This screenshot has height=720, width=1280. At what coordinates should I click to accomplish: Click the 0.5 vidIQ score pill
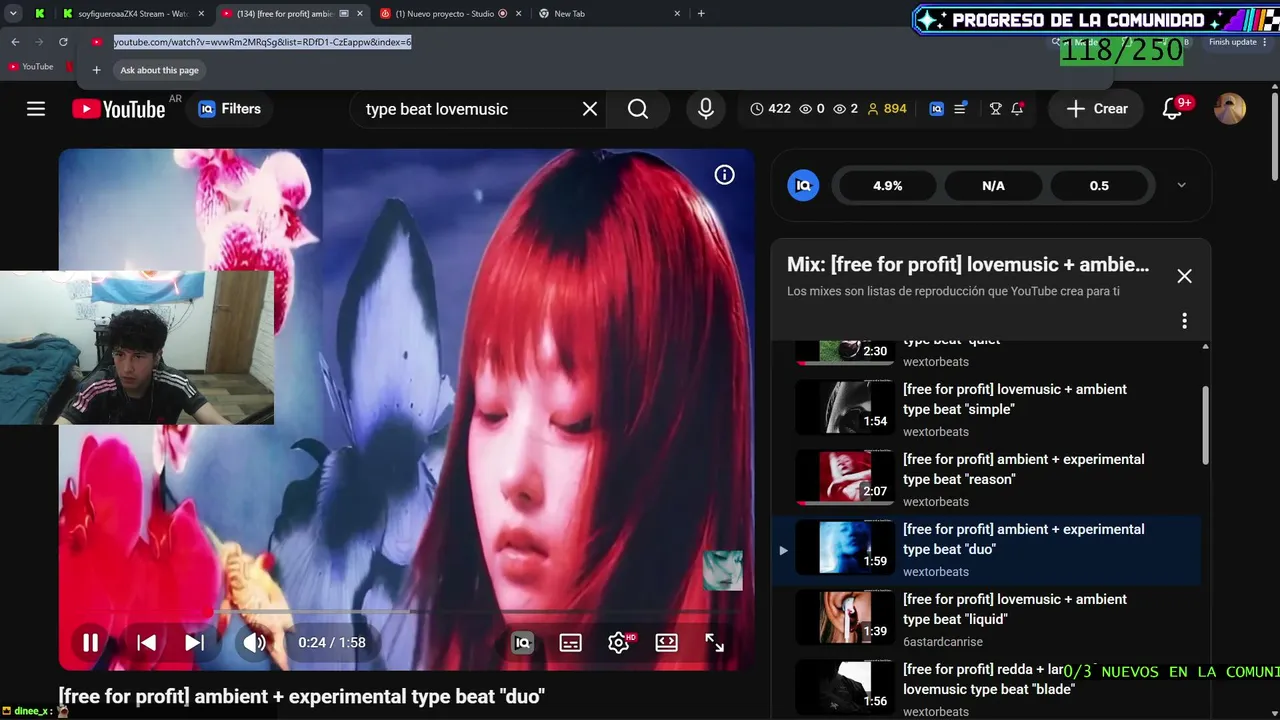tap(1099, 186)
